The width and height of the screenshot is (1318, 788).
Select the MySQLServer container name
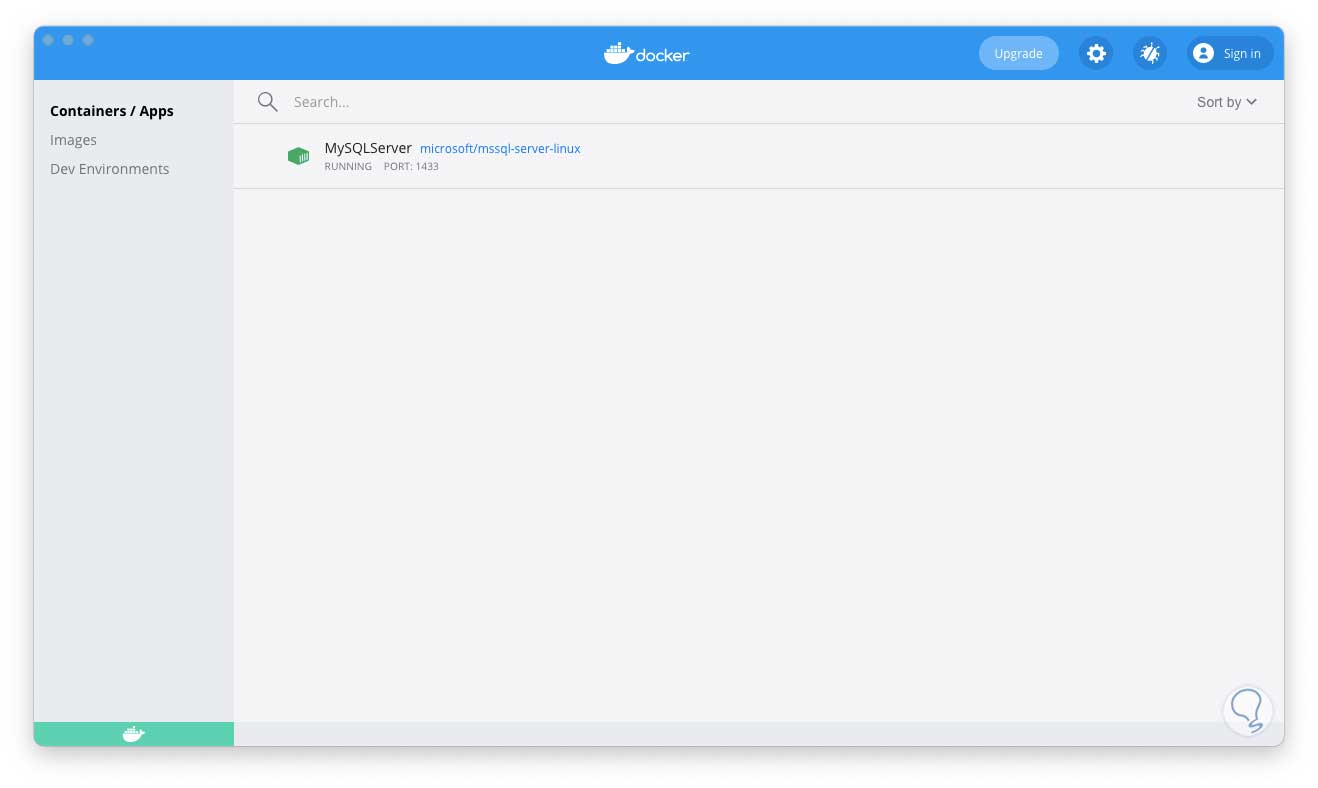pyautogui.click(x=368, y=148)
